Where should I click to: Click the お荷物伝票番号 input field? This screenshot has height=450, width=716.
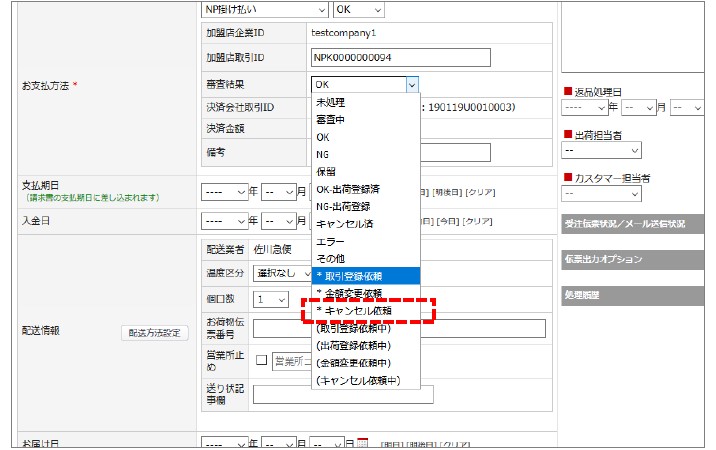pyautogui.click(x=399, y=328)
